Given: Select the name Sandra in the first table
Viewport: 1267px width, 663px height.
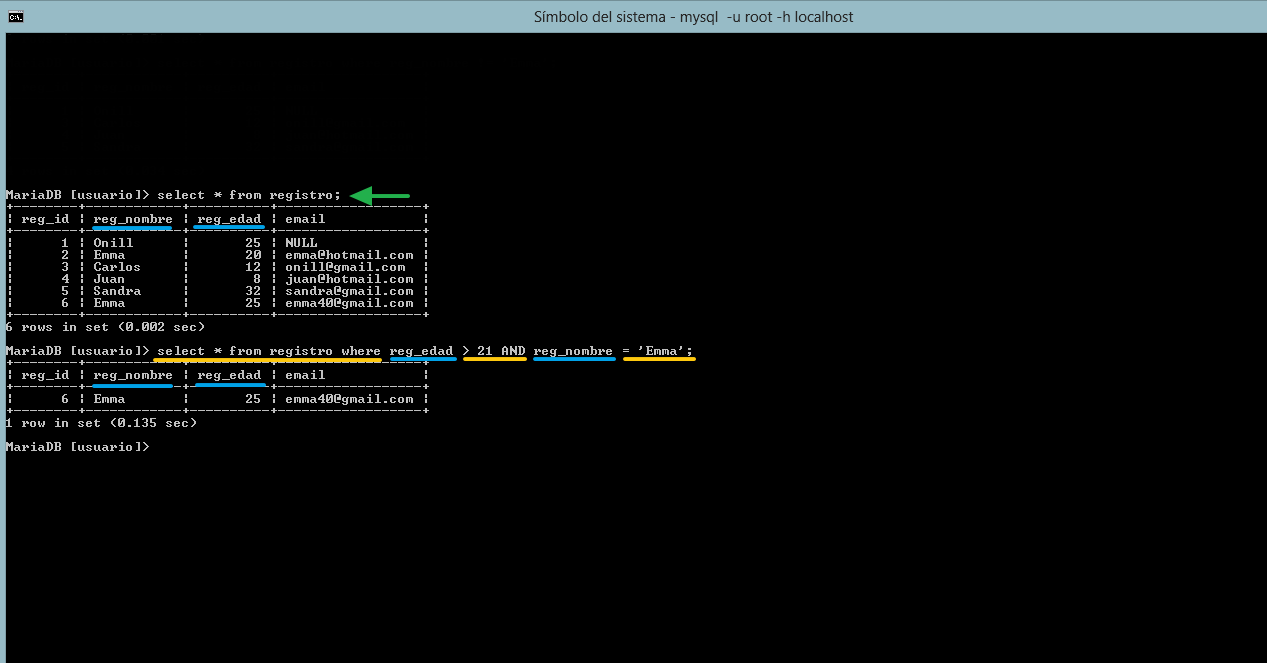Looking at the screenshot, I should click(x=117, y=291).
